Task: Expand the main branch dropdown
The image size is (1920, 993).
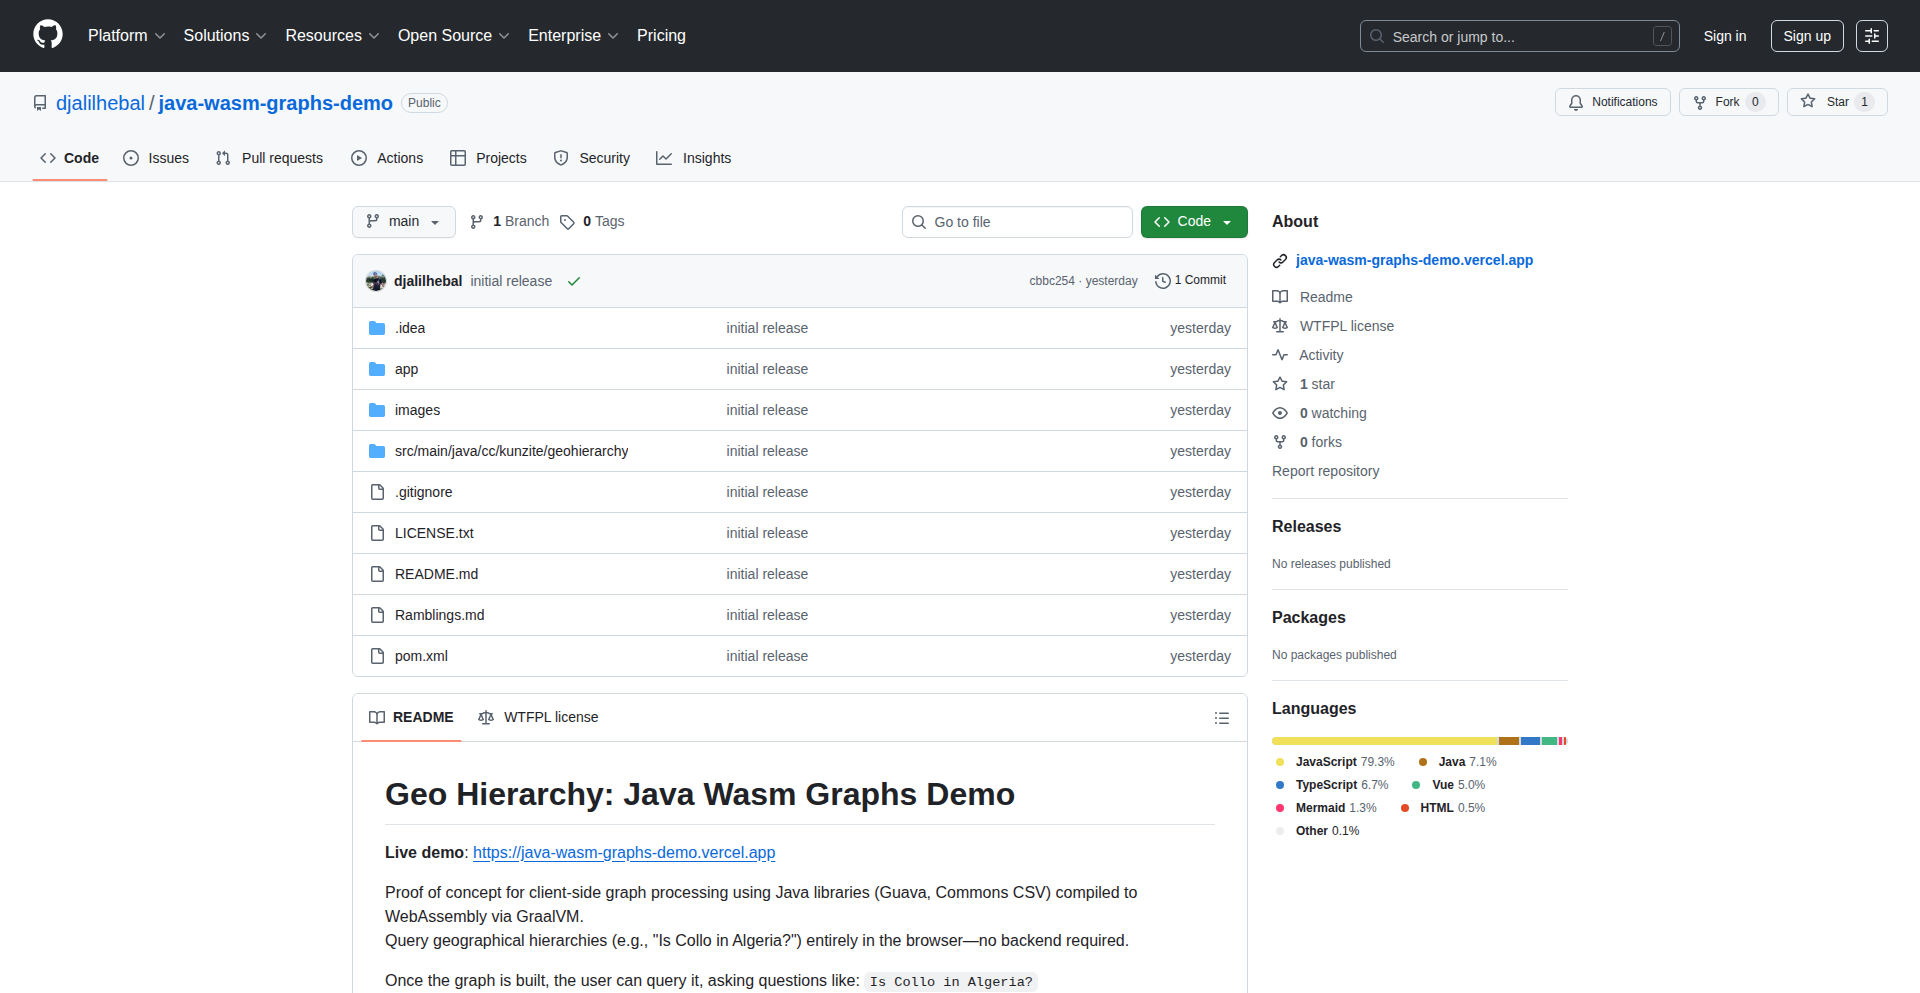Action: pyautogui.click(x=403, y=222)
